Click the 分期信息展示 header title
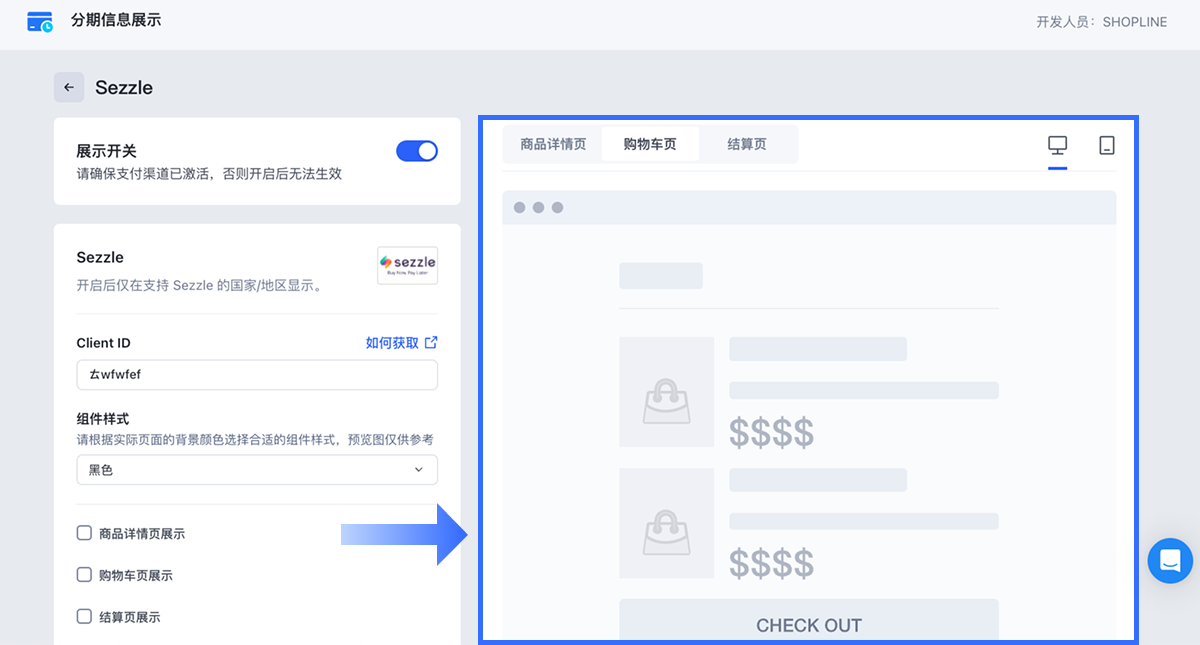1200x645 pixels. click(116, 21)
